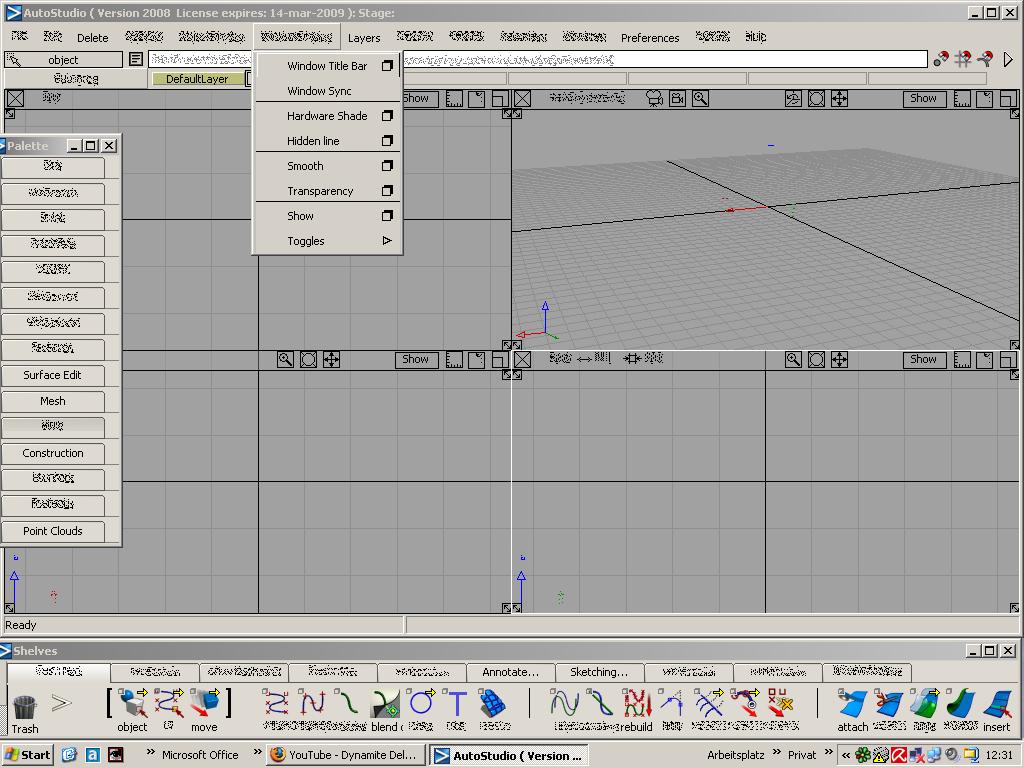The width and height of the screenshot is (1024, 768).
Task: Open the Show dropdown in the perspective window
Action: click(x=923, y=99)
